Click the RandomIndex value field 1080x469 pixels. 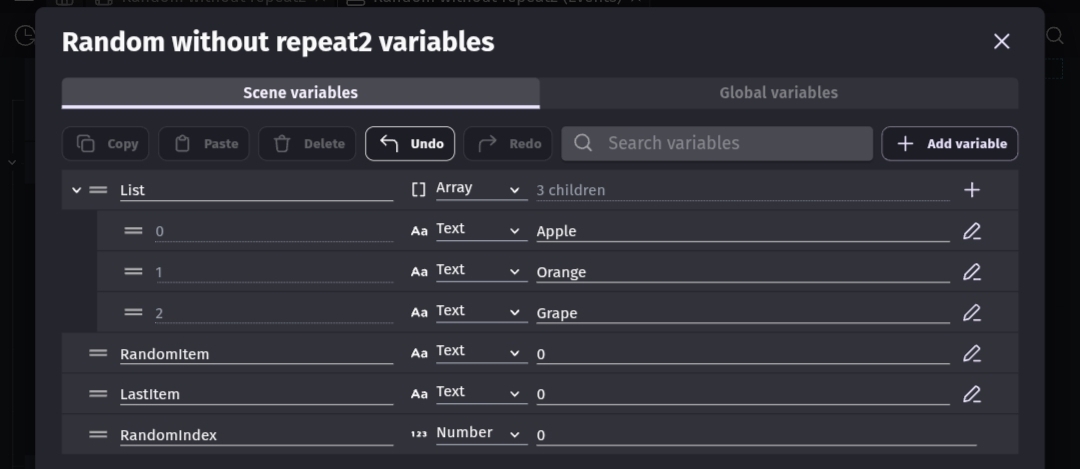coord(755,435)
